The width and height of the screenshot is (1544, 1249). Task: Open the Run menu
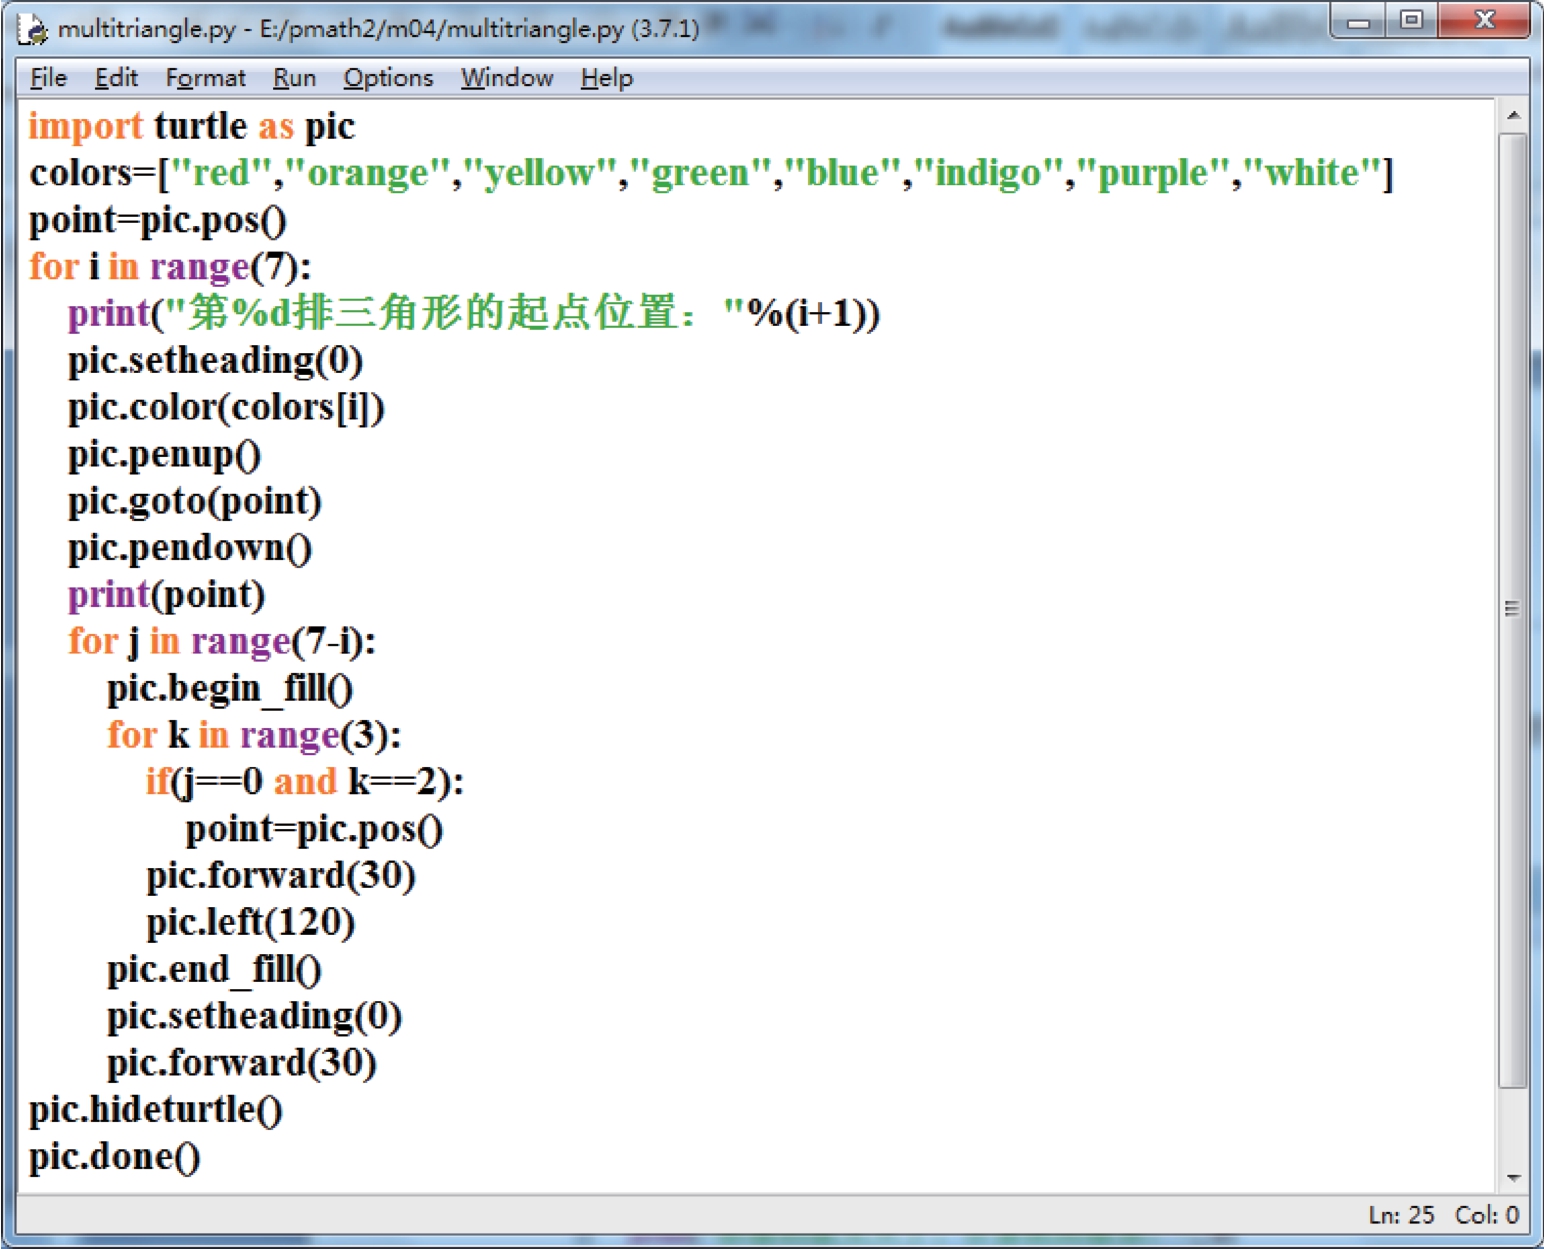coord(294,78)
